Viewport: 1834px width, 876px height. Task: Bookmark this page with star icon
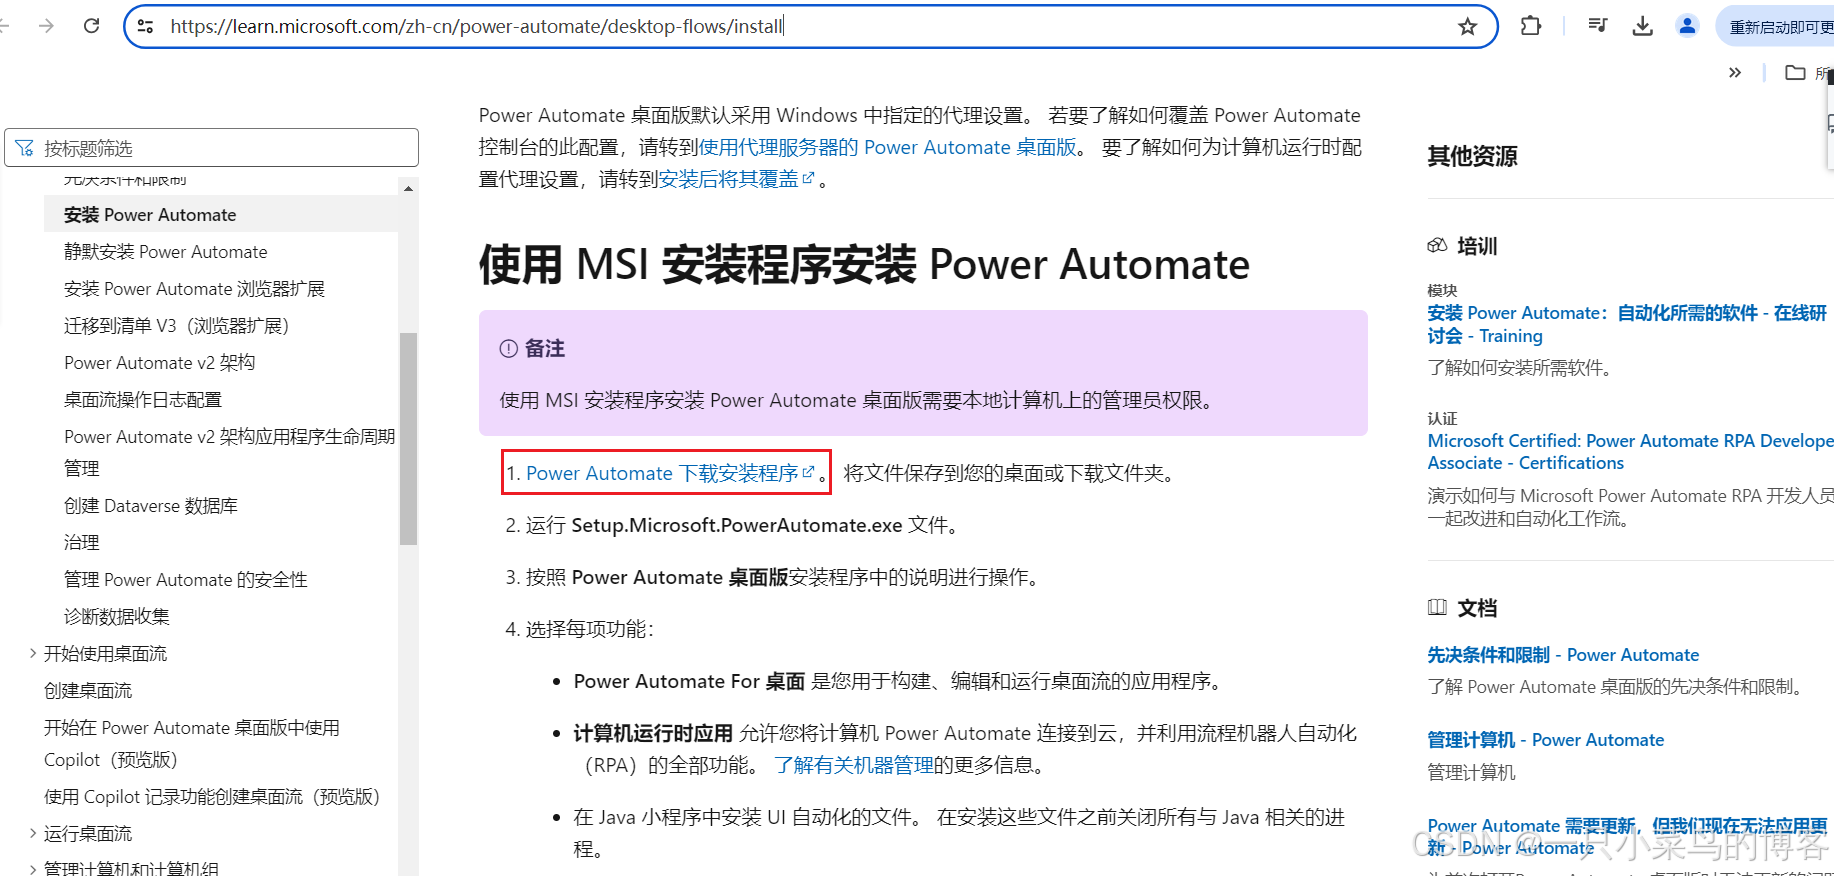pyautogui.click(x=1467, y=26)
